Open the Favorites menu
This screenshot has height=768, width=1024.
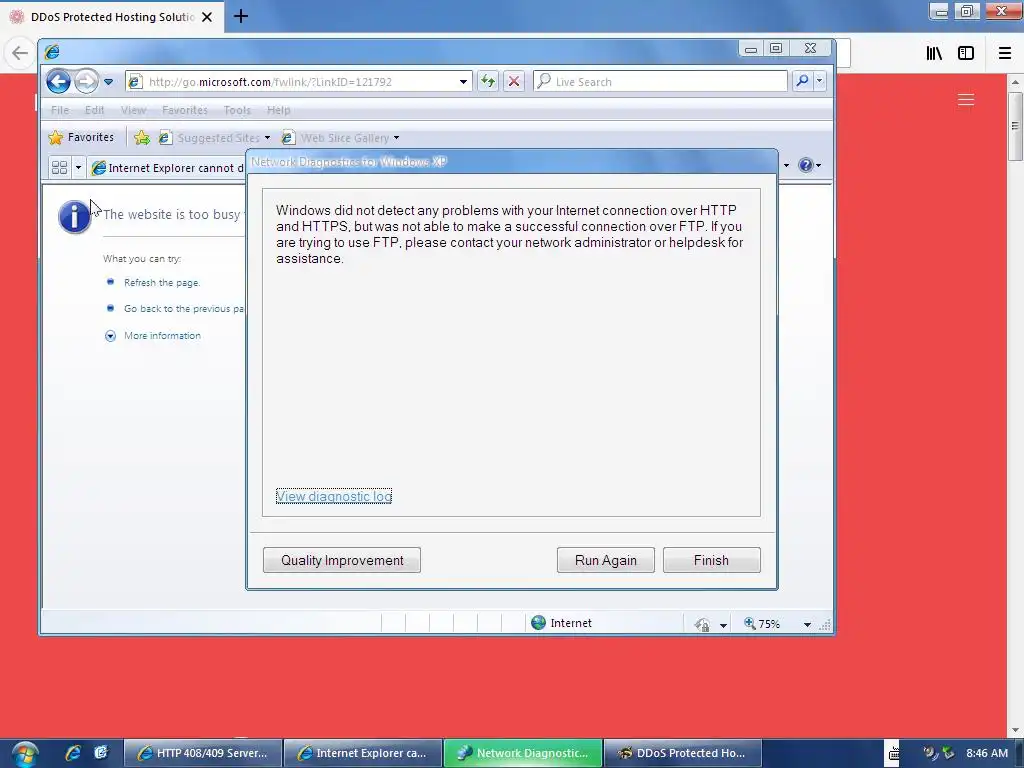point(185,110)
